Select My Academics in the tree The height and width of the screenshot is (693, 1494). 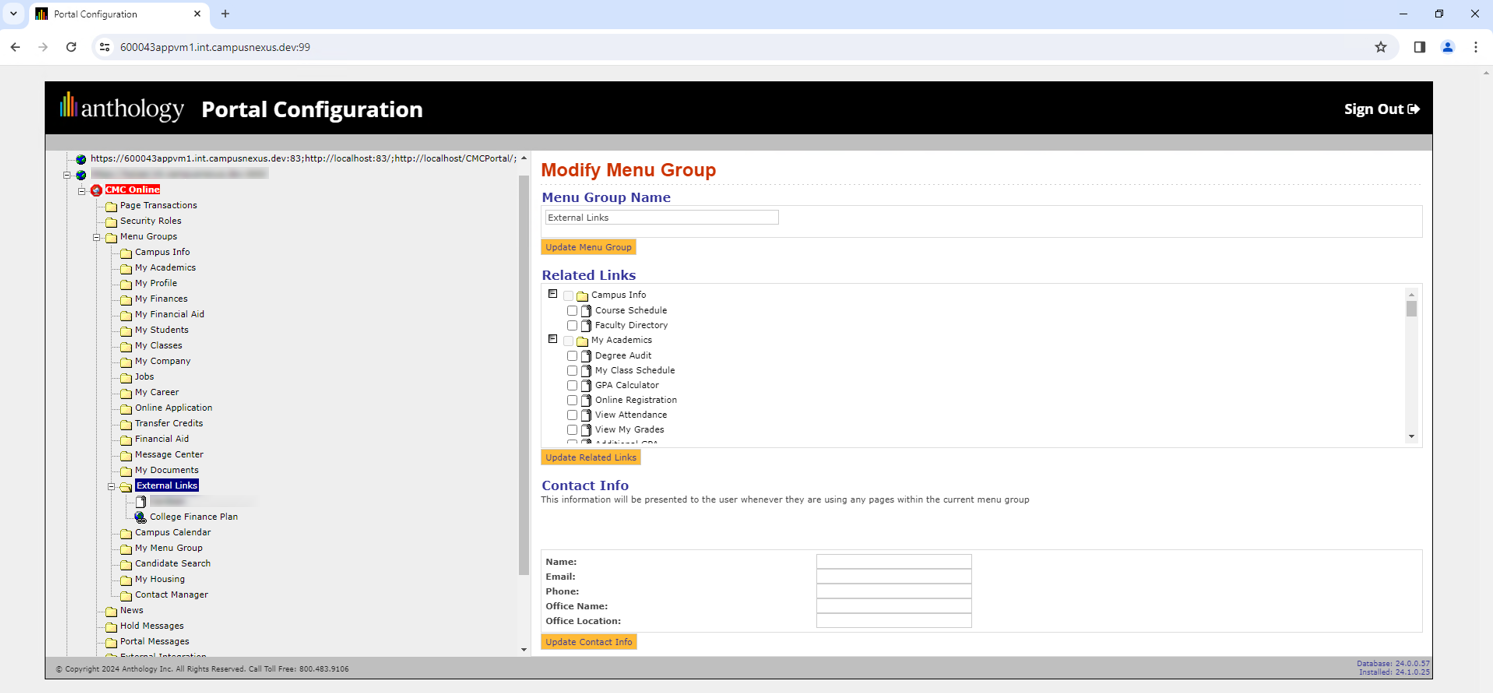165,268
